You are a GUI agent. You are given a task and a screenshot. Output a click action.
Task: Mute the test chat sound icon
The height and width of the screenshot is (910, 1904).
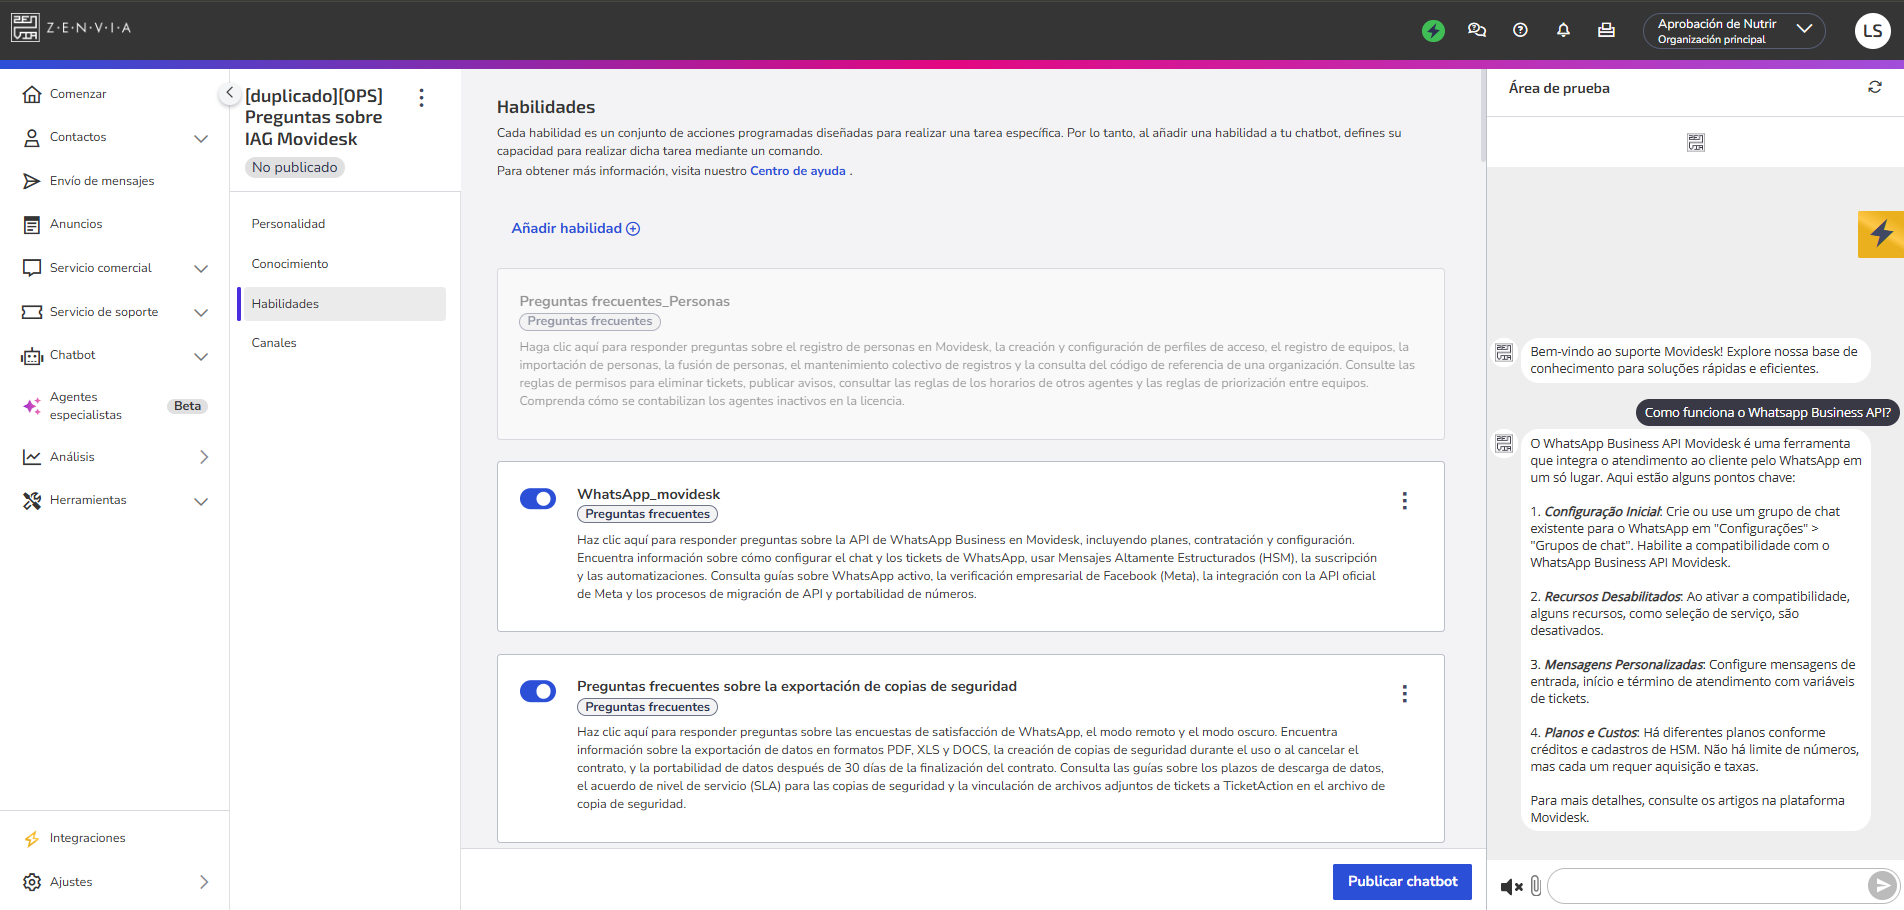click(x=1511, y=886)
